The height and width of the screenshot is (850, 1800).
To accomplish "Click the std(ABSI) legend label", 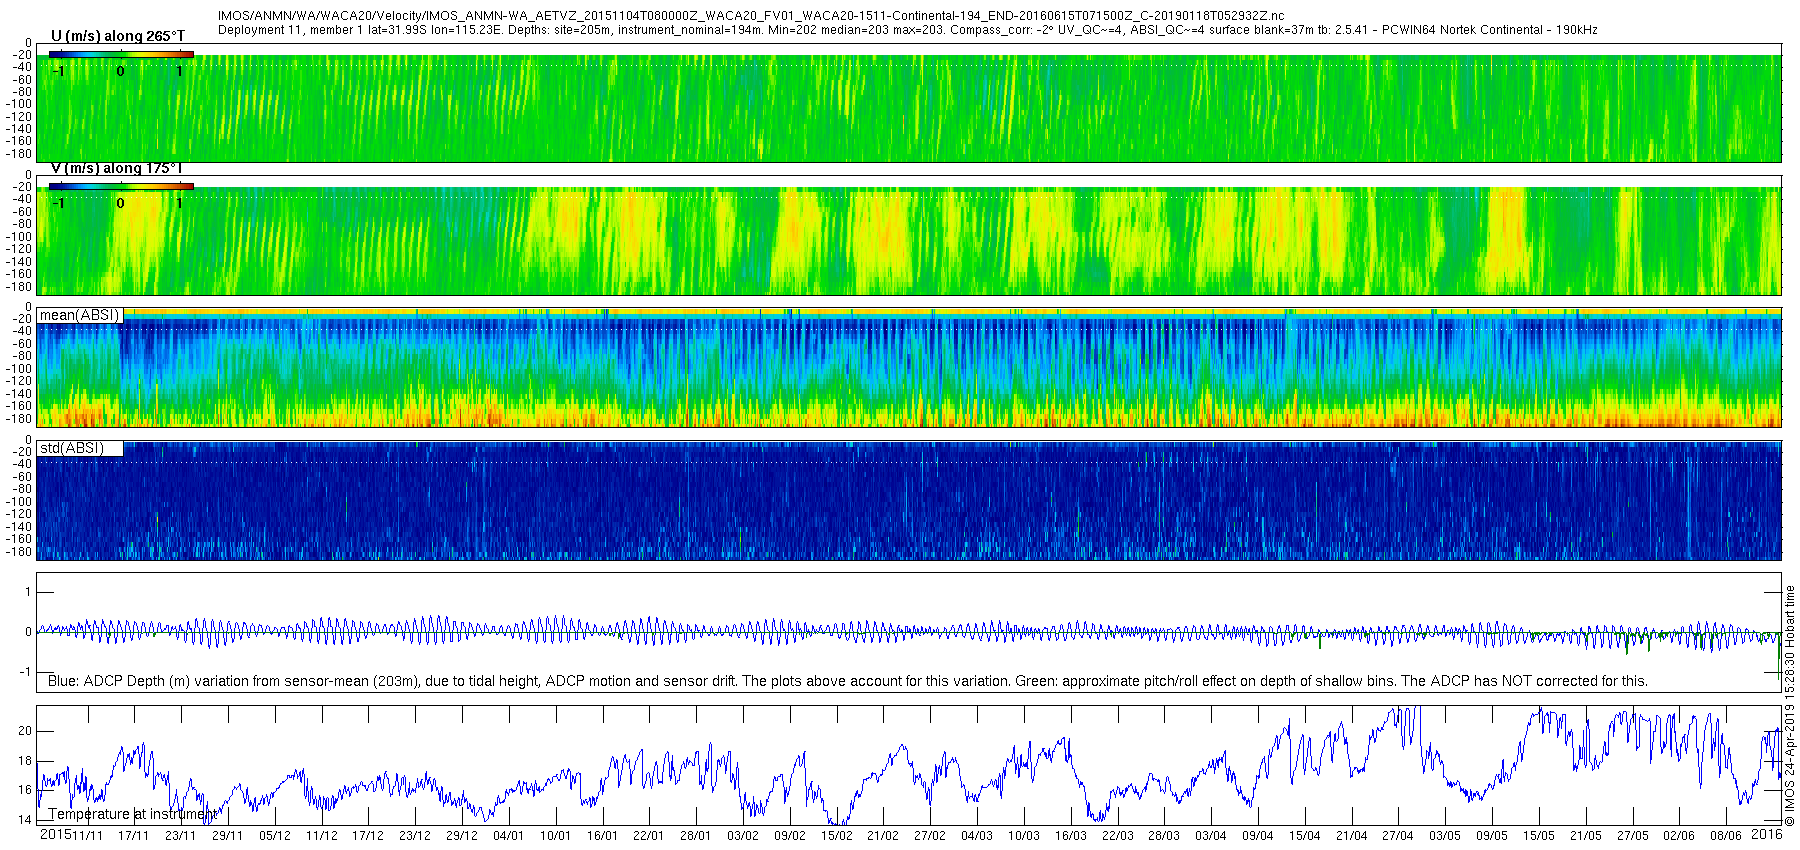I will pyautogui.click(x=72, y=448).
